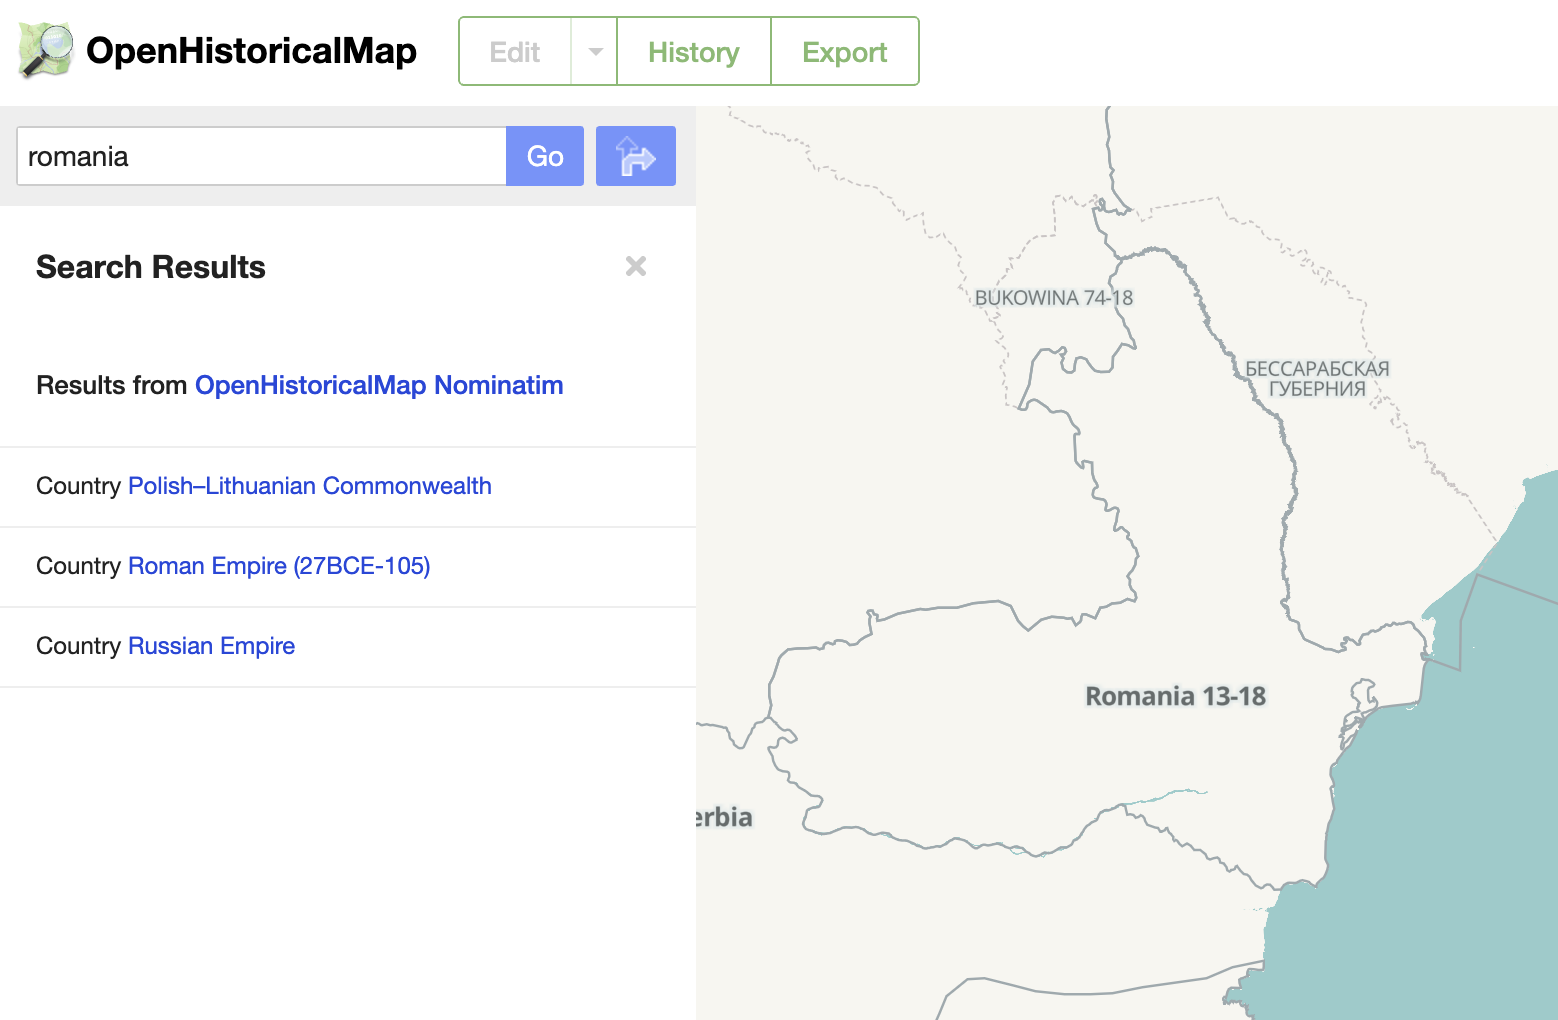Click the directions routing arrow icon
Viewport: 1558px width, 1020px height.
click(635, 156)
